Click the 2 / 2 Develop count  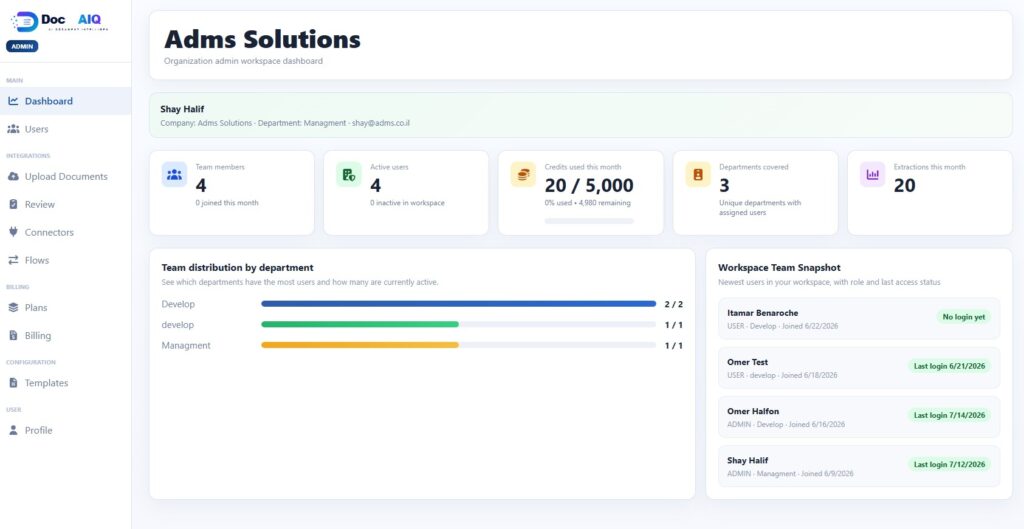(673, 304)
